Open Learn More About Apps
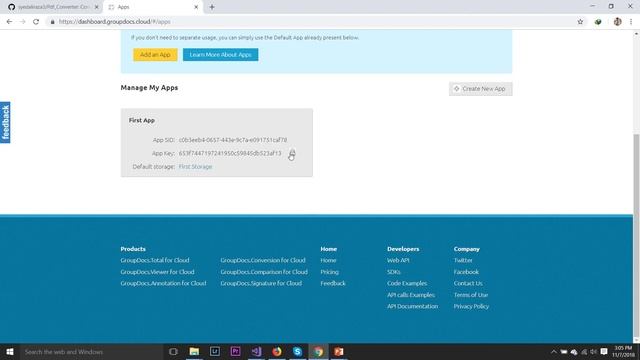Image resolution: width=640 pixels, height=360 pixels. point(220,55)
